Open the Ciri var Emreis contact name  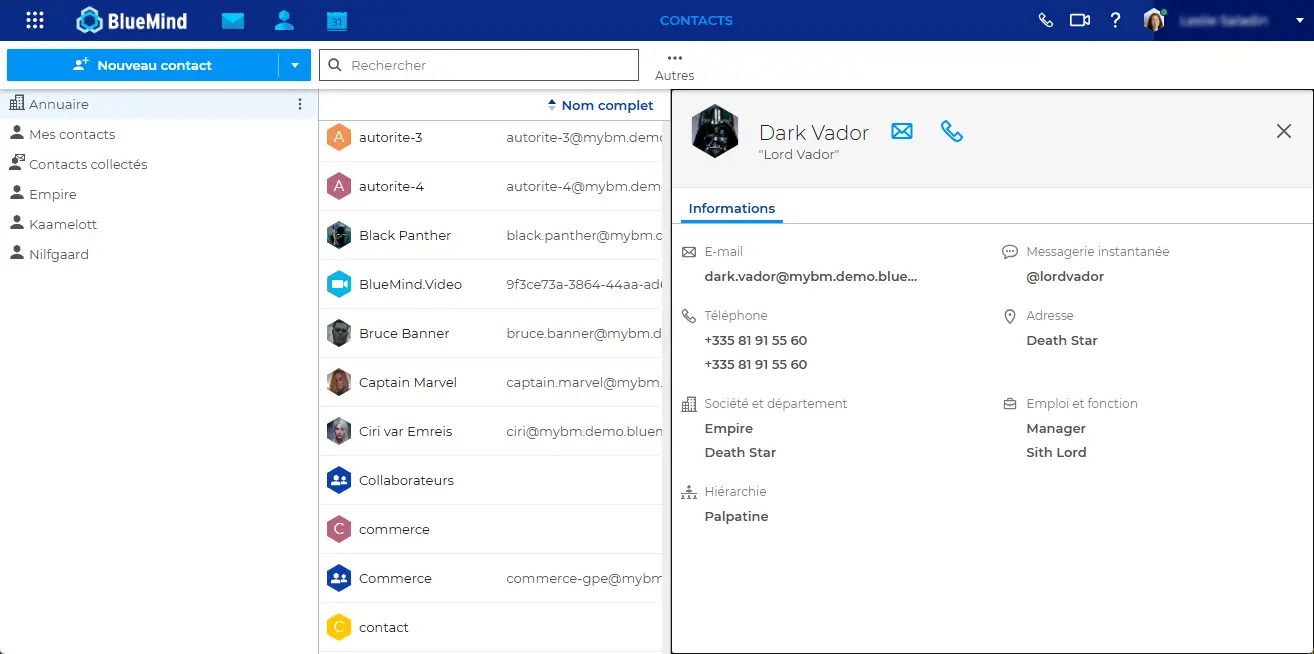[405, 431]
